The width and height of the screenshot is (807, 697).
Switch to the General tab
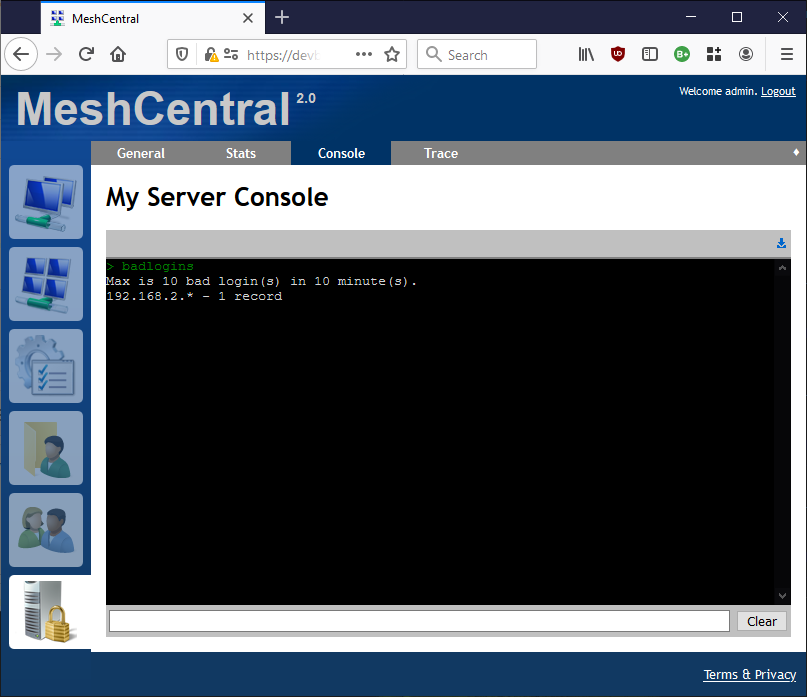141,153
